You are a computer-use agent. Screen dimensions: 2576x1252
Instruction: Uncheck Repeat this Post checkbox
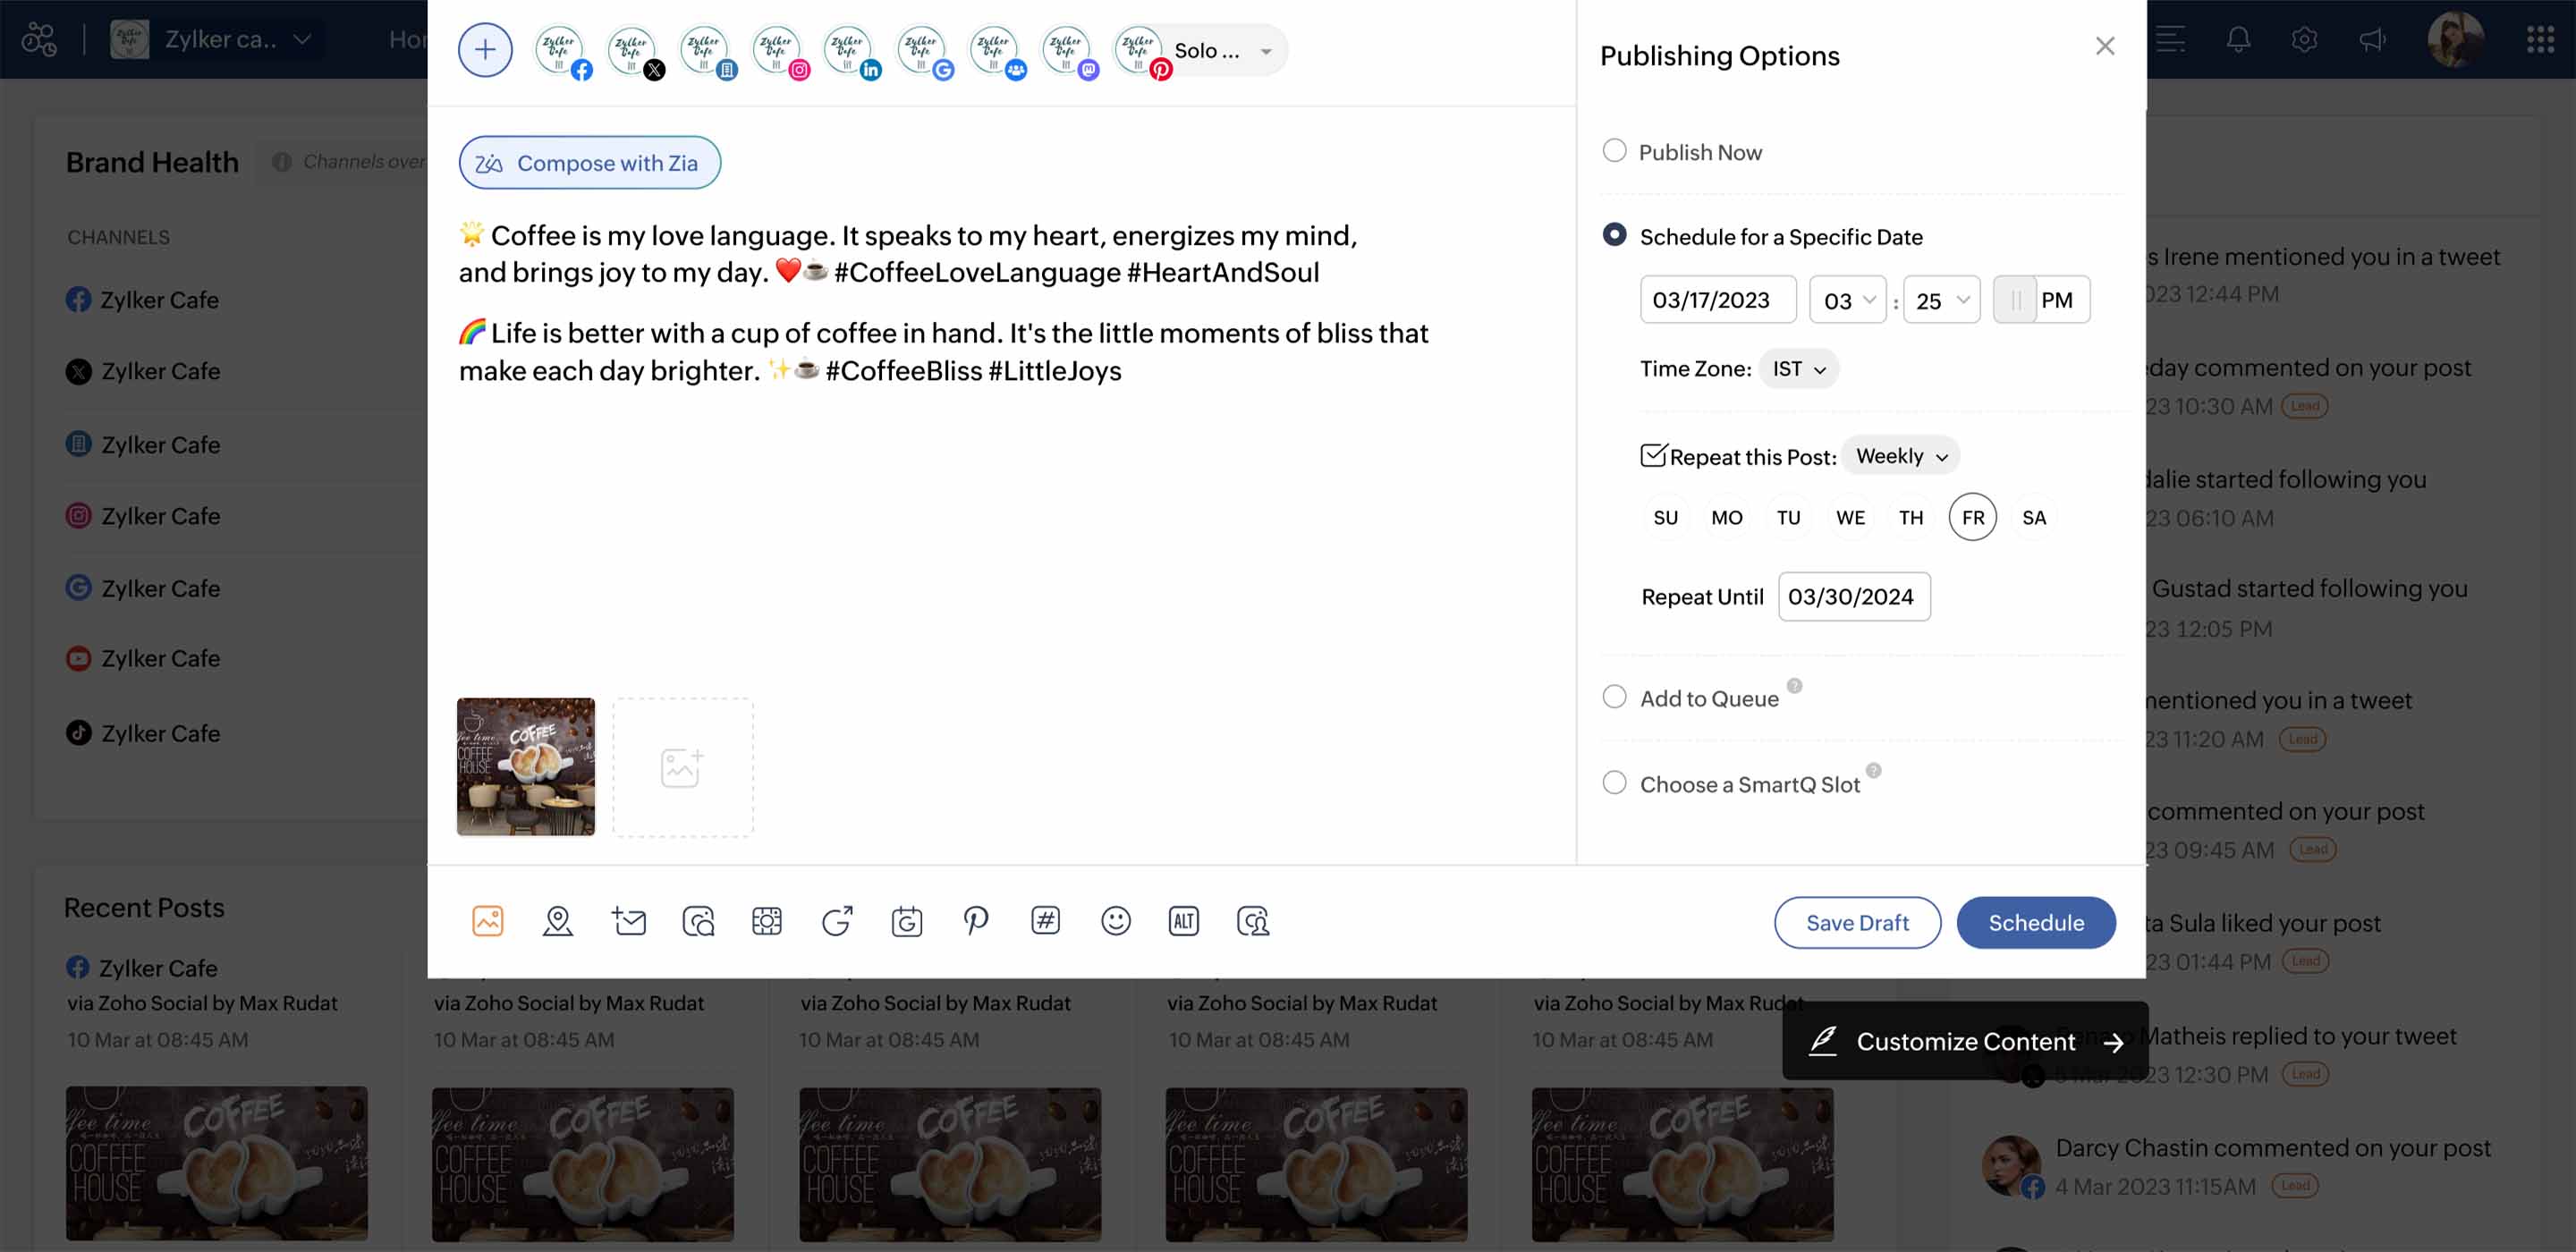tap(1653, 456)
